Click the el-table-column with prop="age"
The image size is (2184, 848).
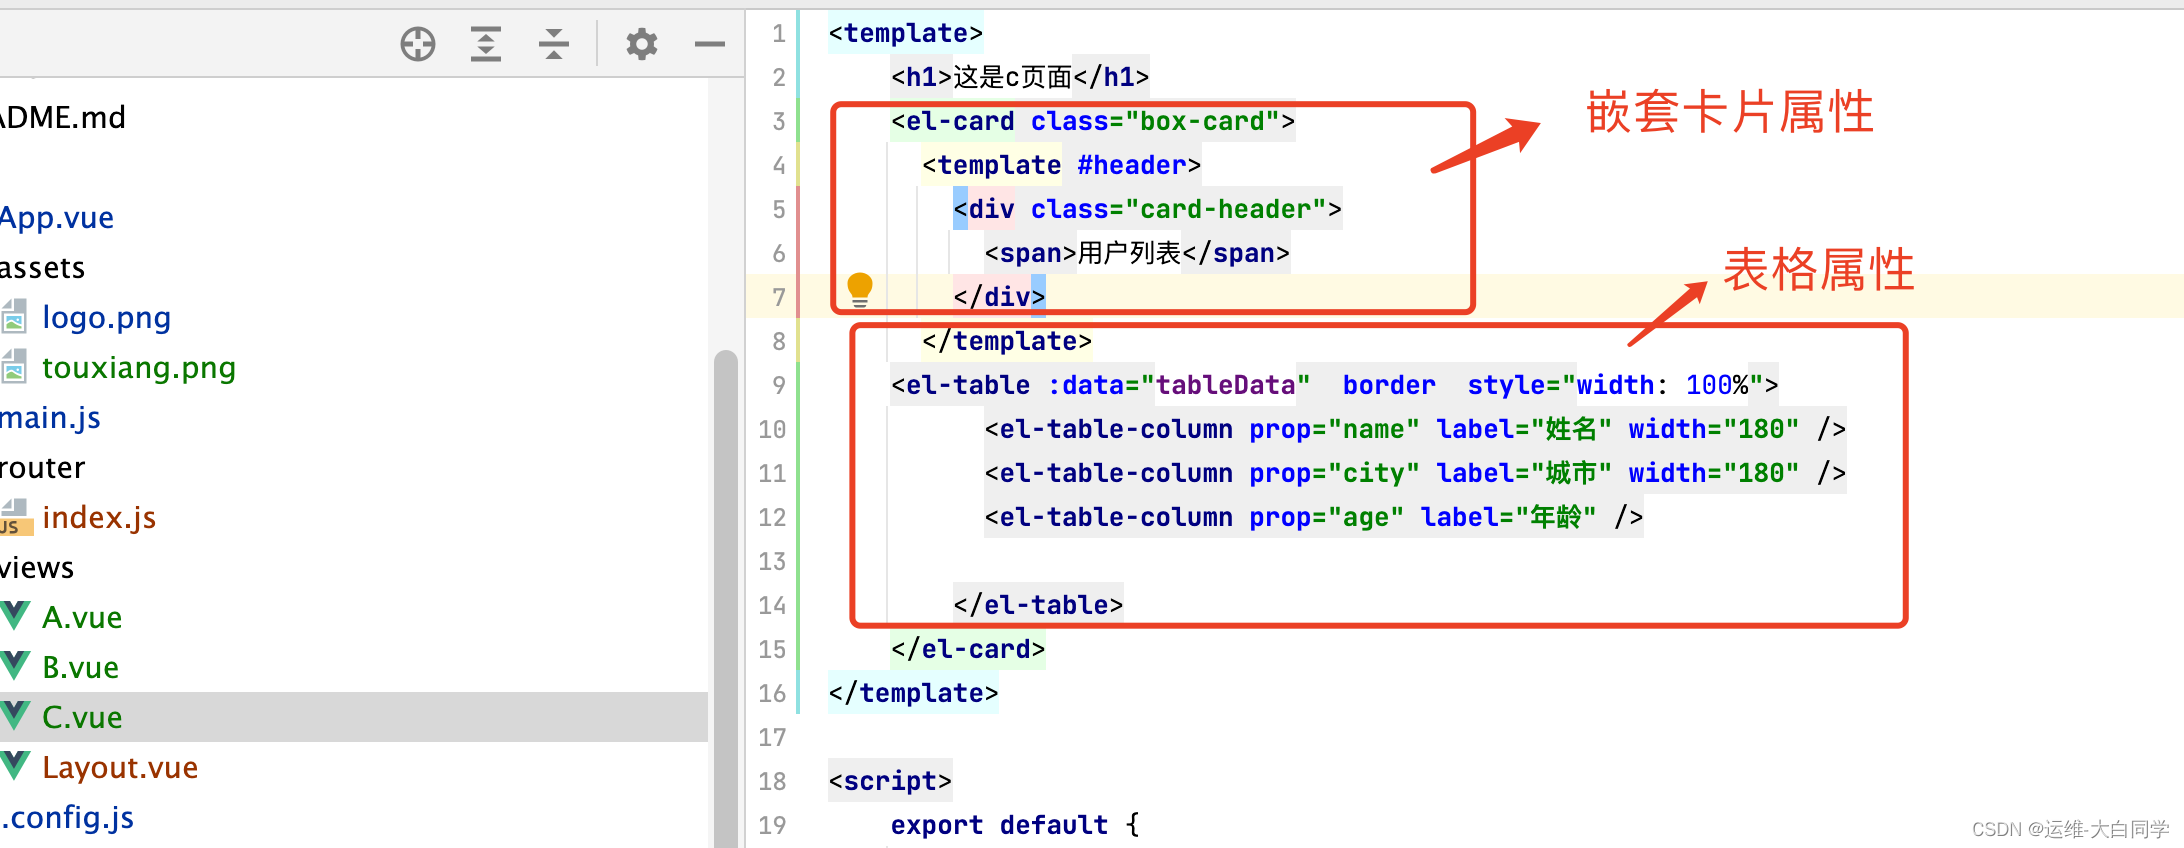1314,517
